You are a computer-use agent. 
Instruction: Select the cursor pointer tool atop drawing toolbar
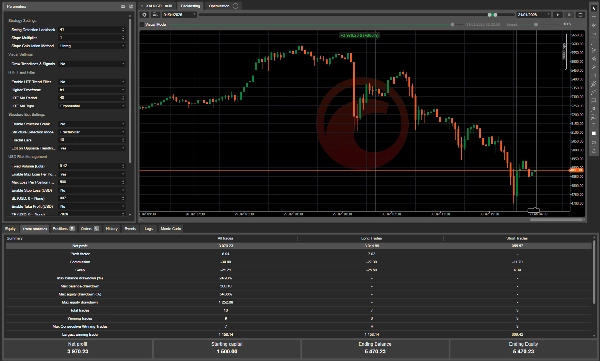pyautogui.click(x=594, y=8)
